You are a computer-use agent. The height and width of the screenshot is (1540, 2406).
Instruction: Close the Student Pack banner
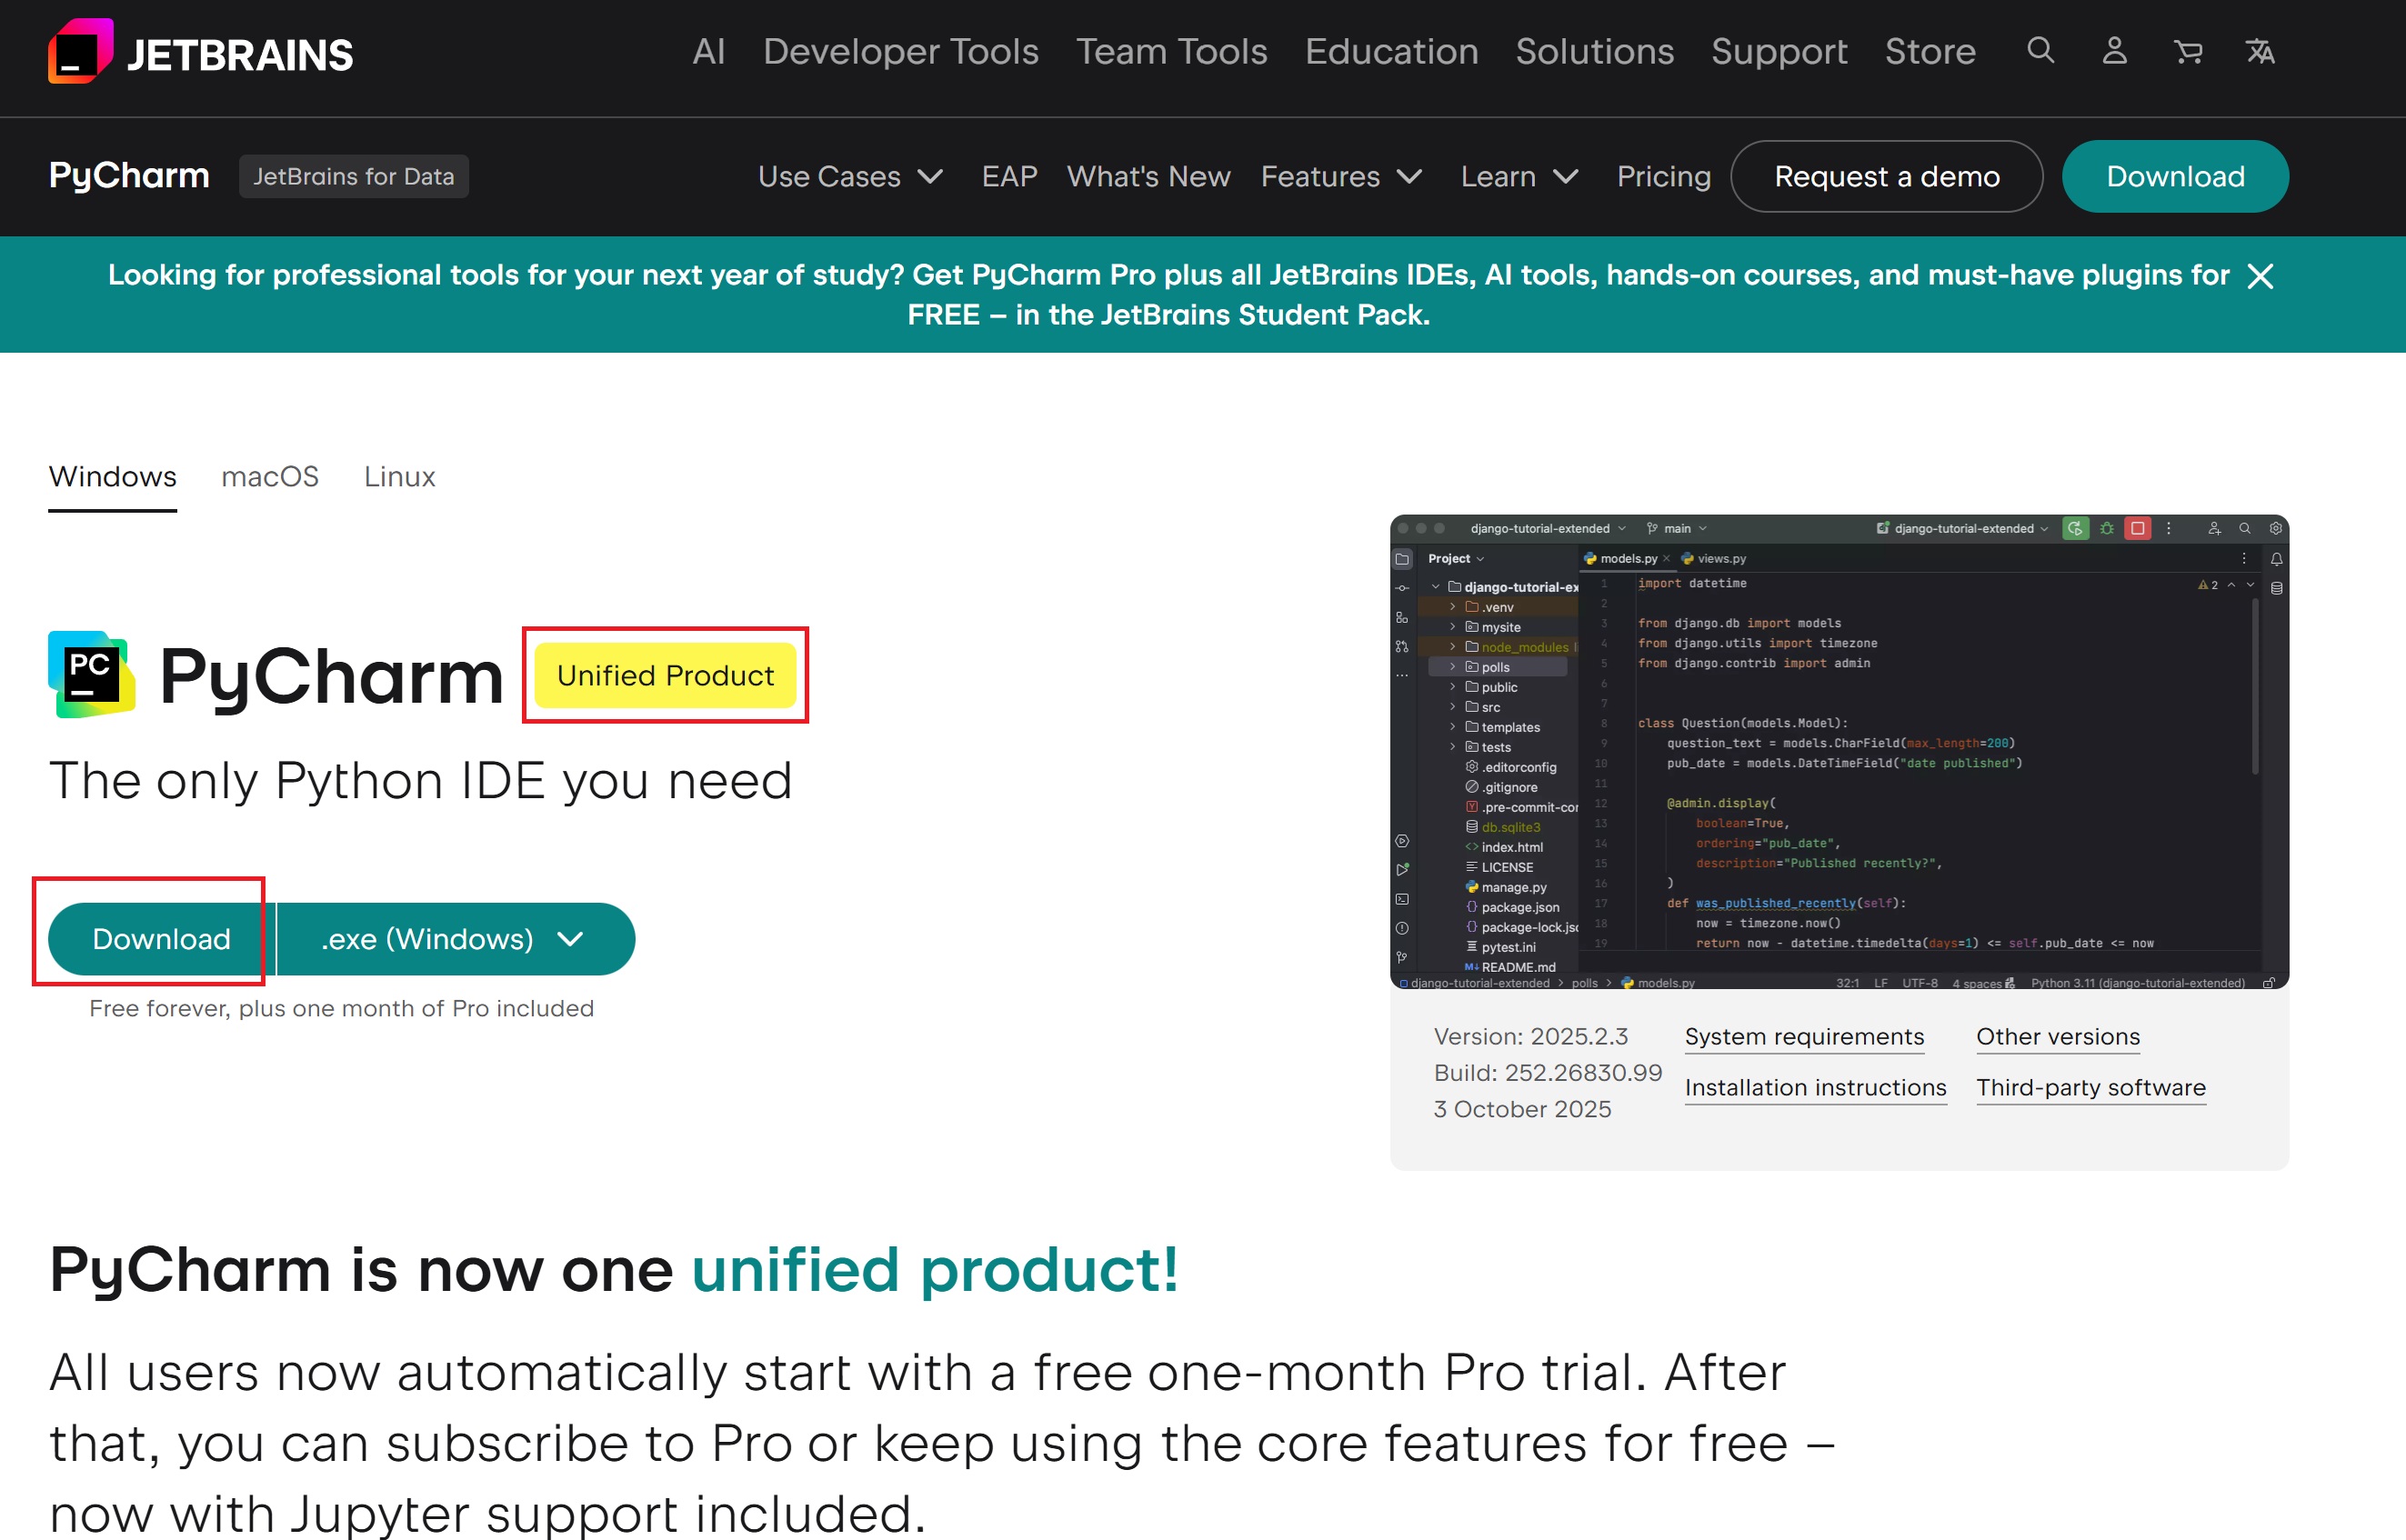[x=2260, y=276]
